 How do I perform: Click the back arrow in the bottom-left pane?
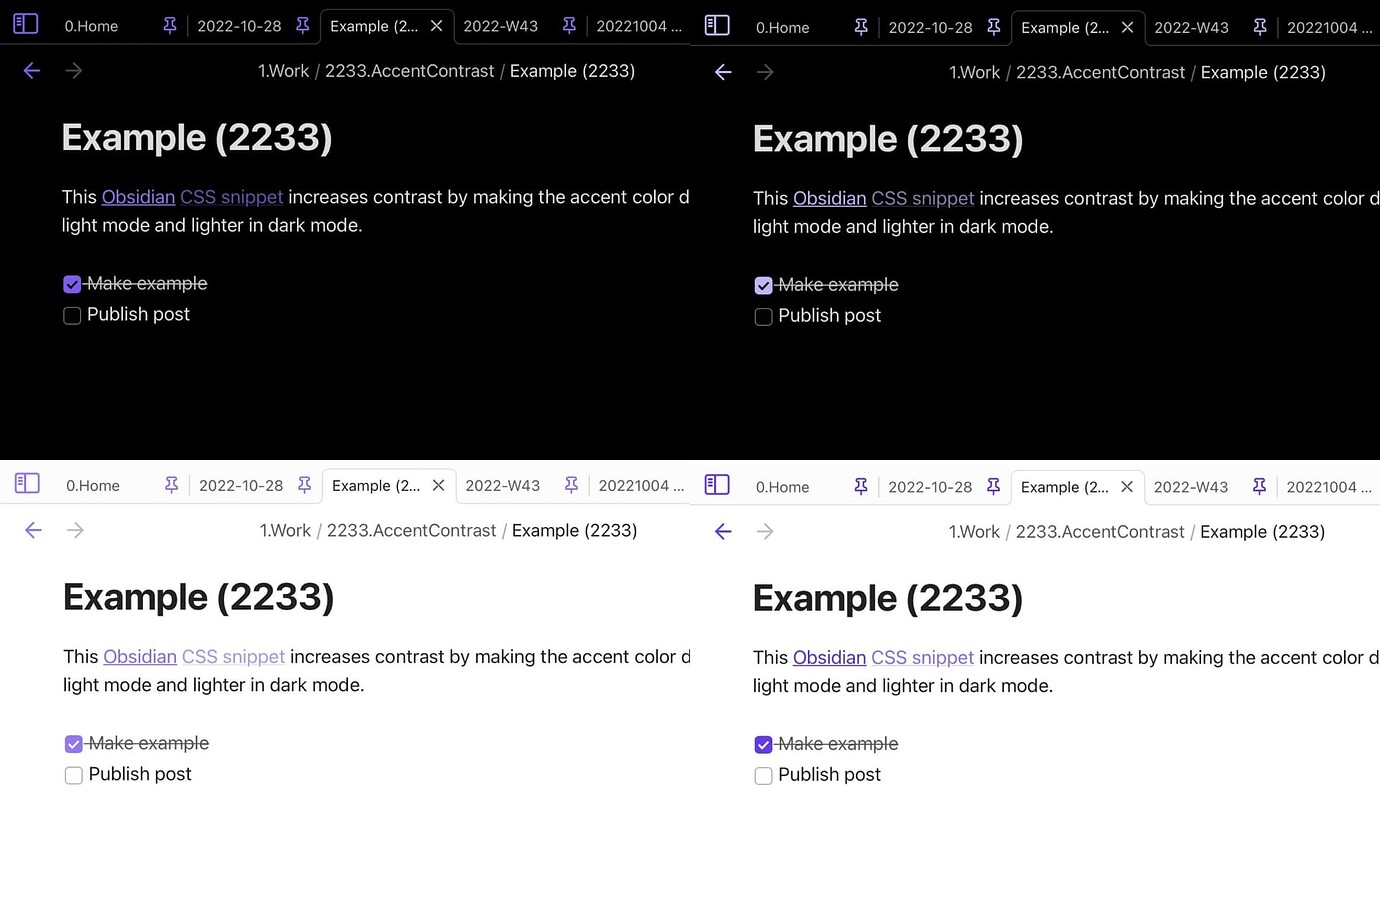[33, 530]
